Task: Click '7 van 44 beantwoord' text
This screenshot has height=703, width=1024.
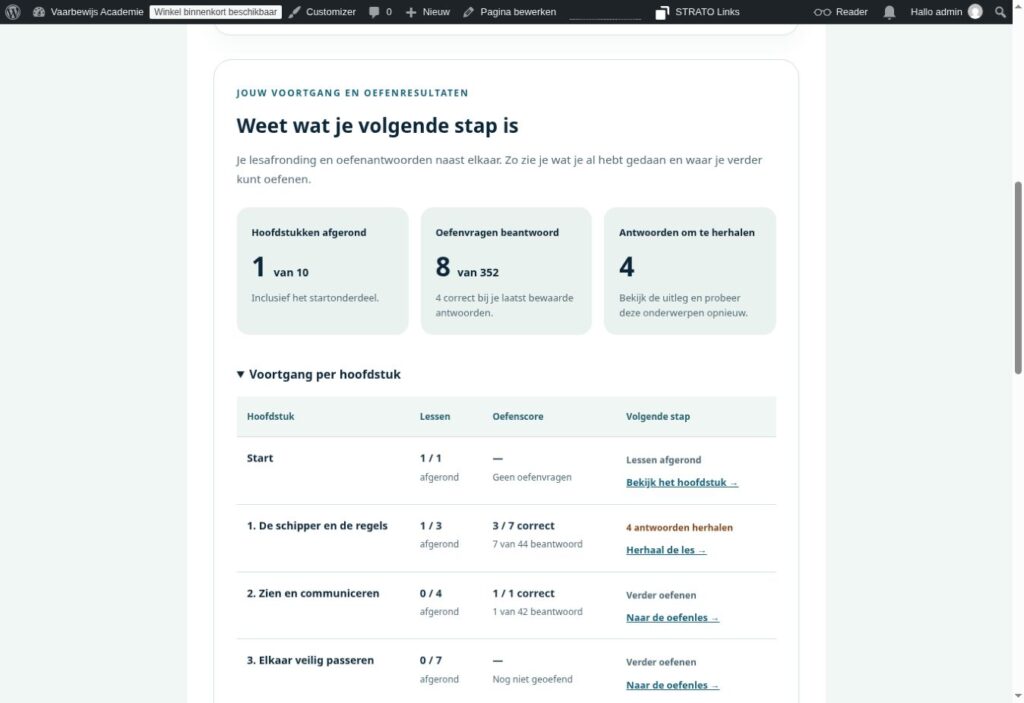Action: point(537,544)
